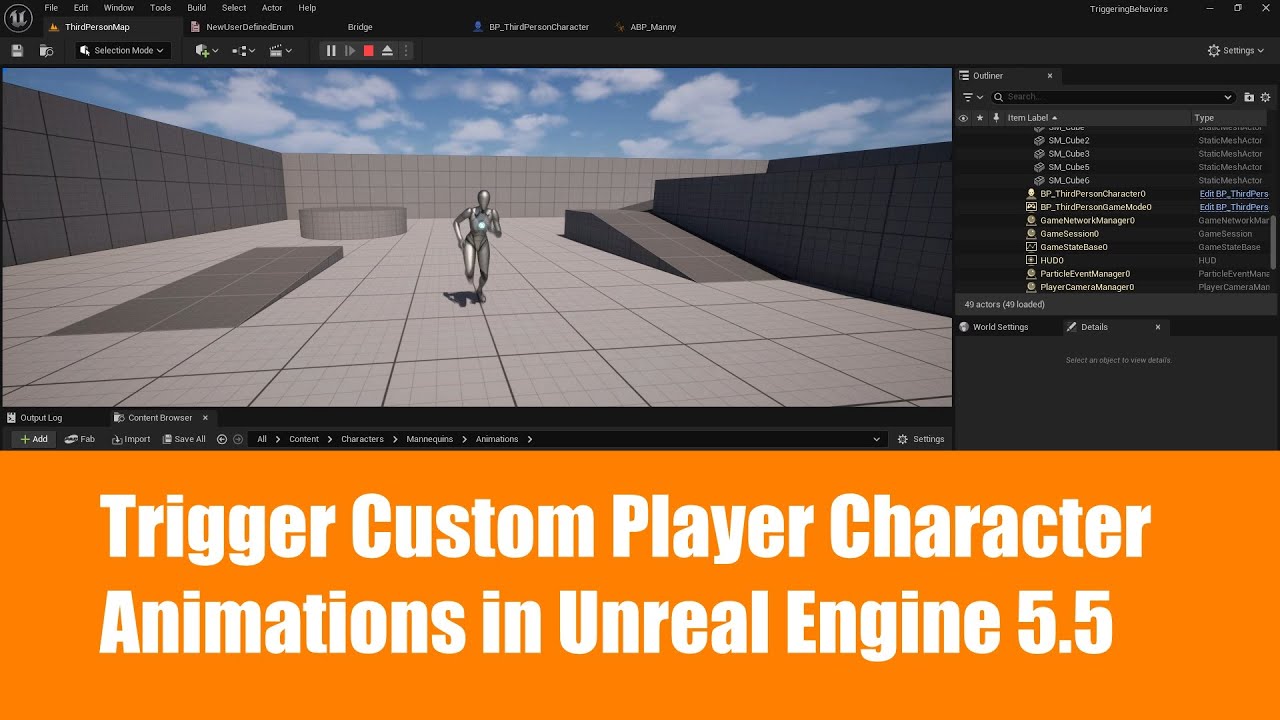Close the Outliner tab
The image size is (1280, 720).
1050,76
